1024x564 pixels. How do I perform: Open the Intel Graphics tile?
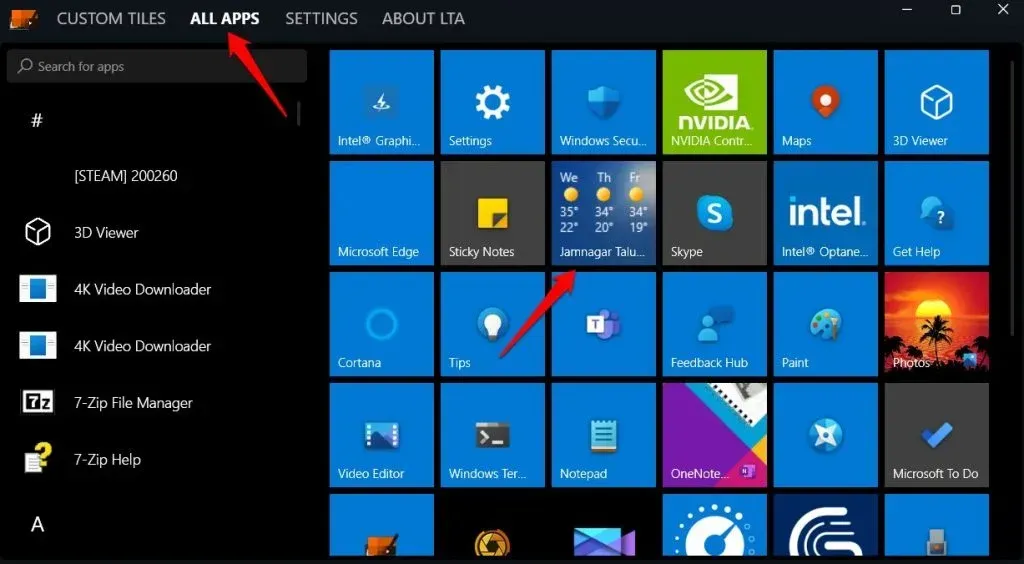pos(381,102)
